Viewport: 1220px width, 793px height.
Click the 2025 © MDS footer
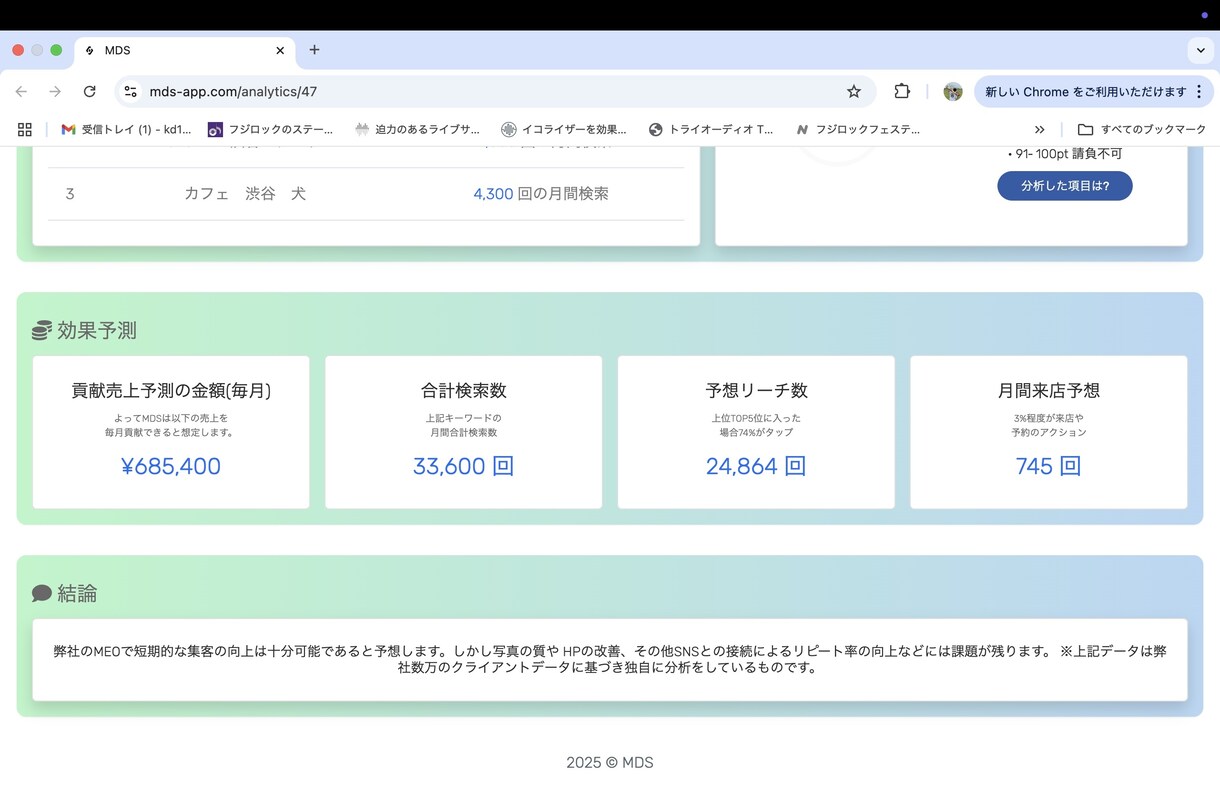pyautogui.click(x=610, y=762)
